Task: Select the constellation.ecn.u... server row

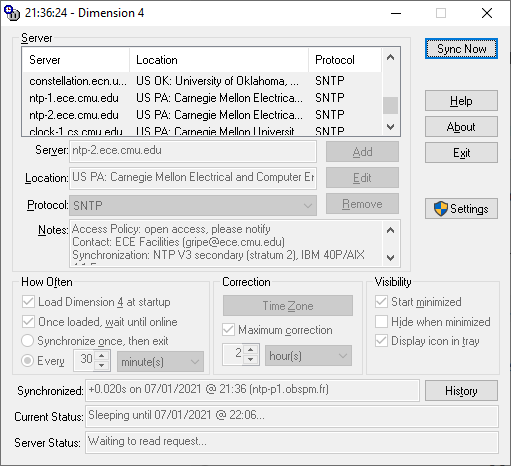Action: 202,81
